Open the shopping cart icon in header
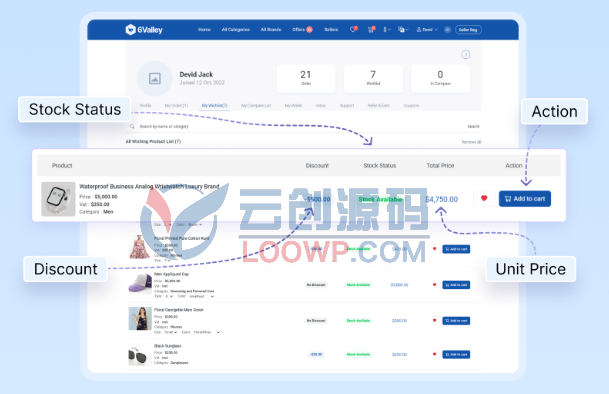The image size is (609, 394). tap(371, 29)
